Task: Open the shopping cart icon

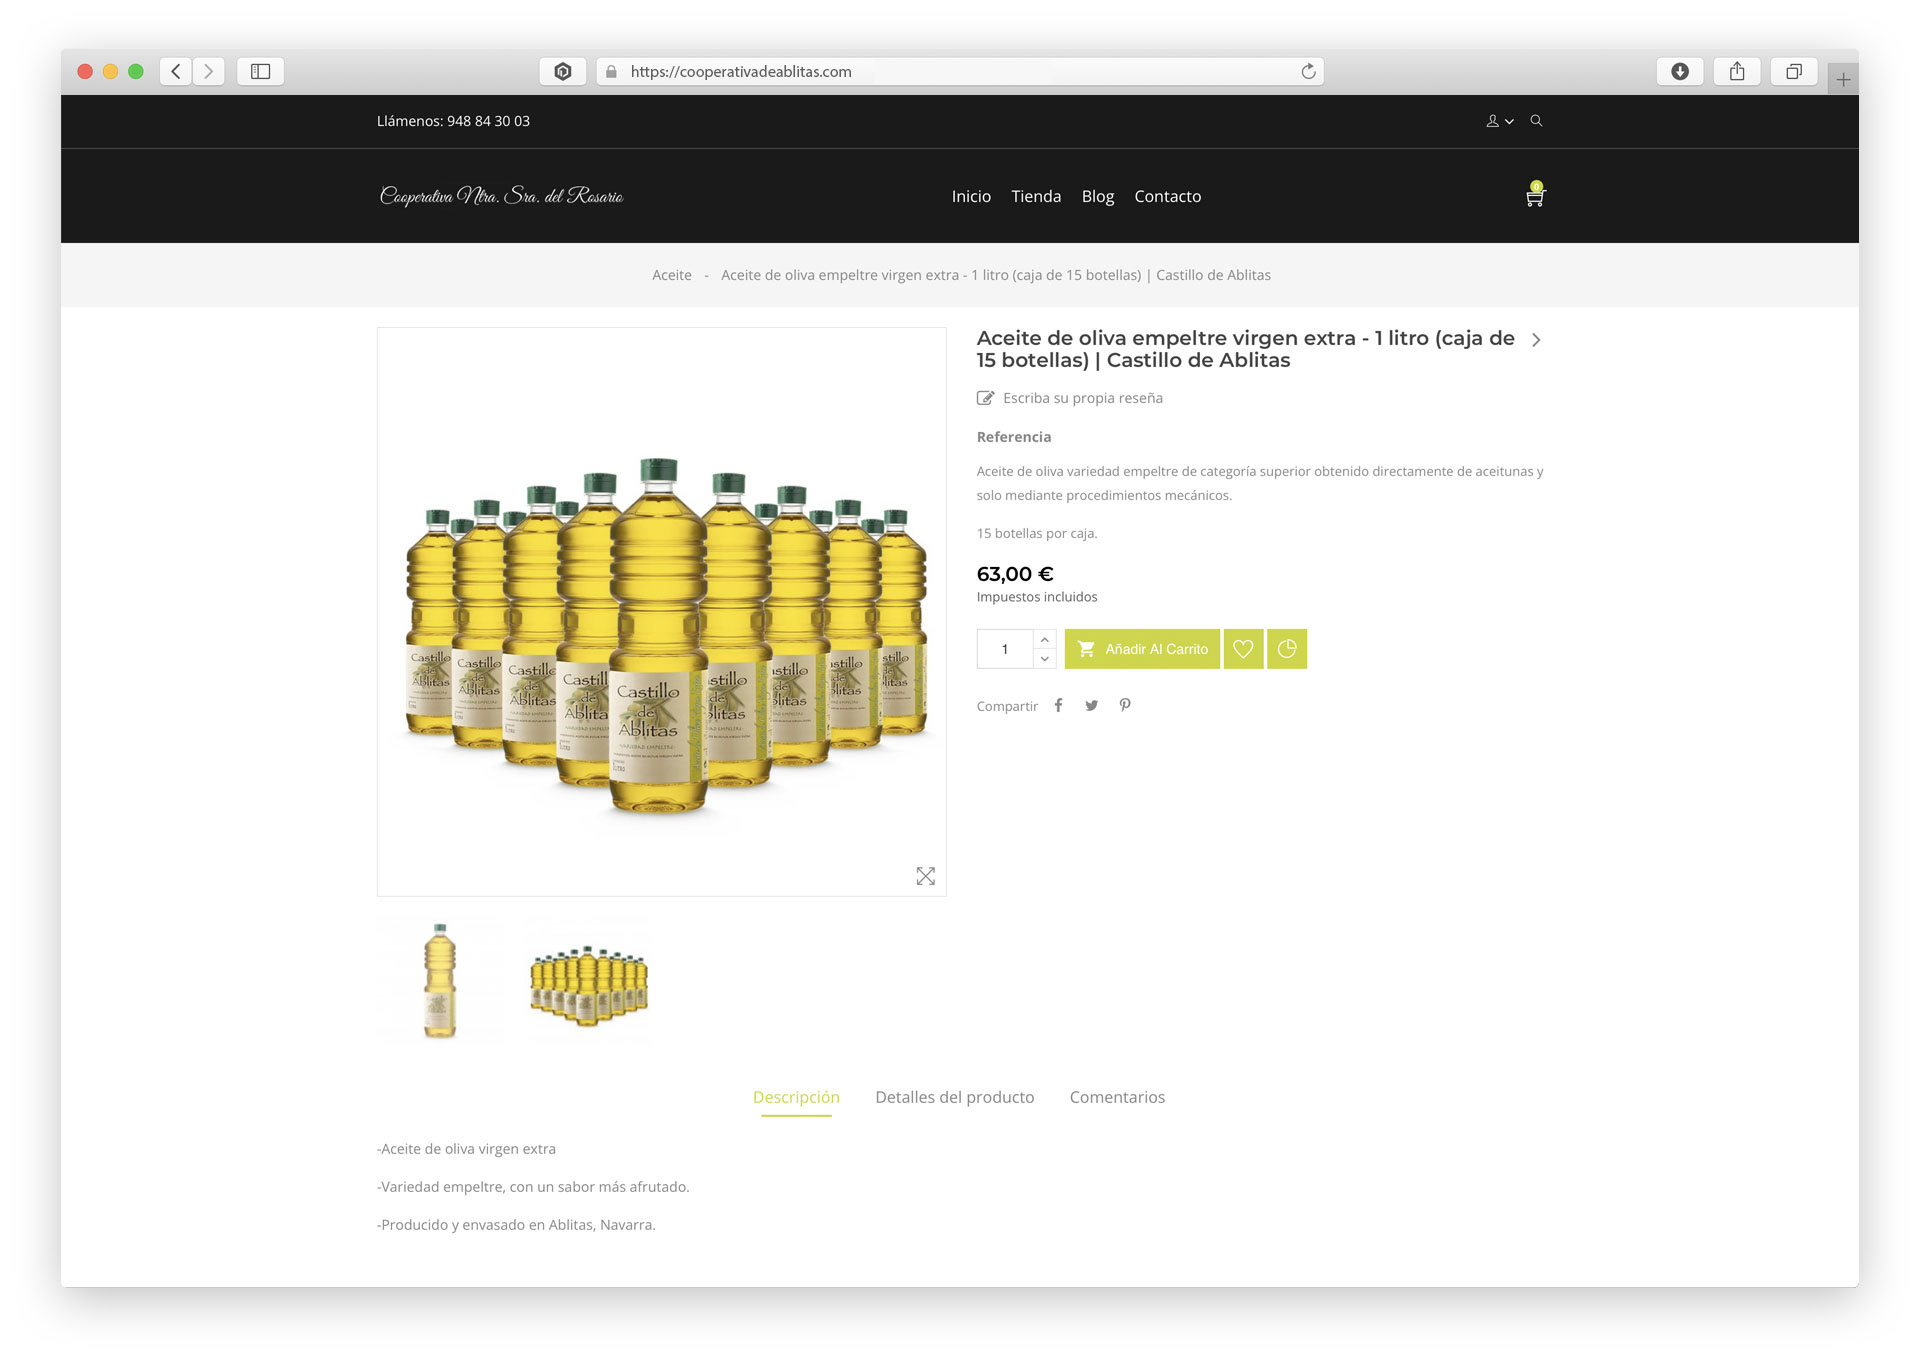Action: pyautogui.click(x=1534, y=195)
